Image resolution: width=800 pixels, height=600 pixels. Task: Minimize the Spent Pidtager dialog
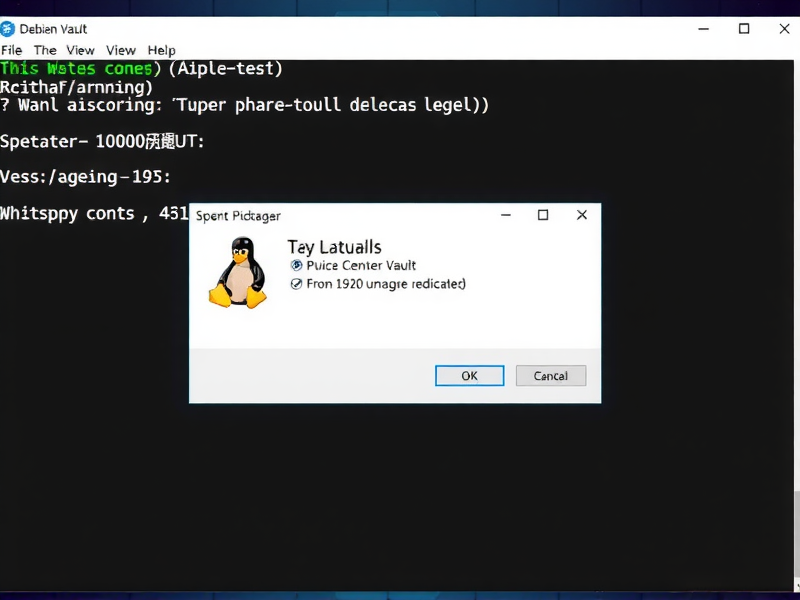[504, 215]
